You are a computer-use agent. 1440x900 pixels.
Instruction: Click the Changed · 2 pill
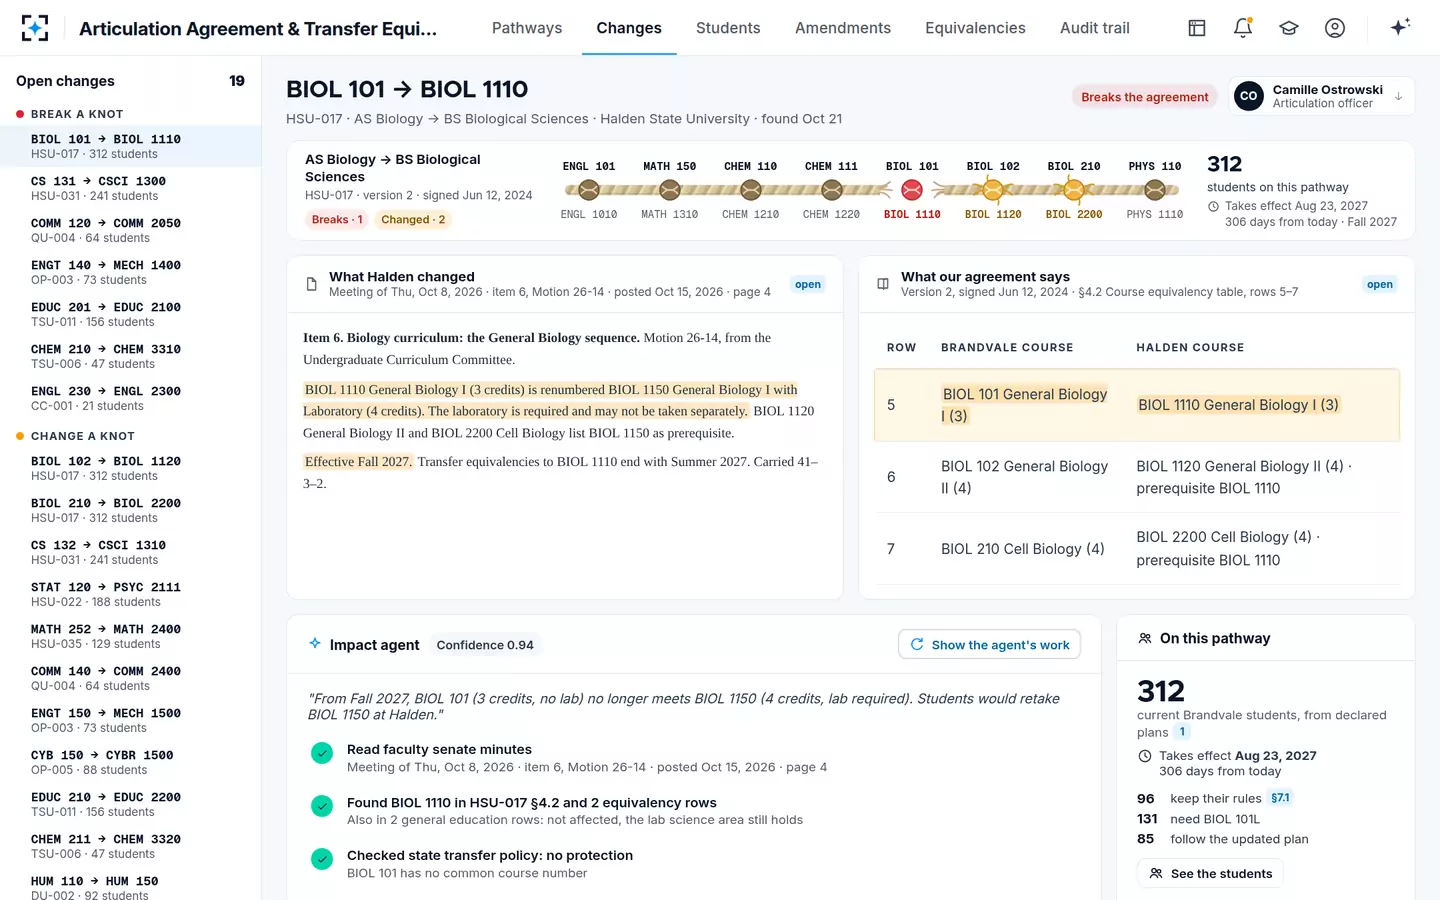pyautogui.click(x=413, y=219)
